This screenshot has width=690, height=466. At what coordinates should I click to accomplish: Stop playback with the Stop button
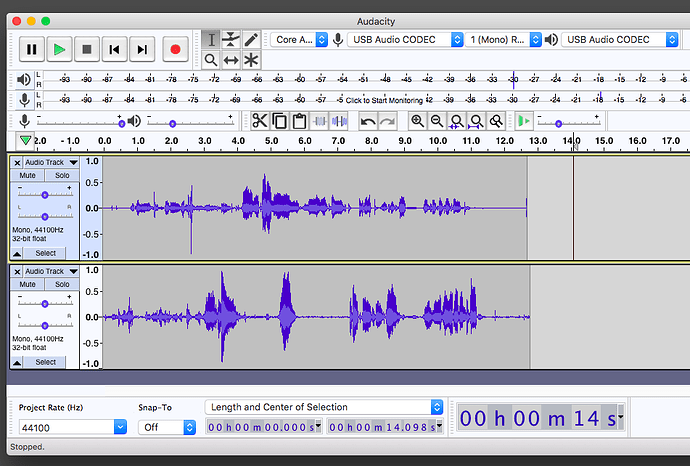(x=87, y=49)
